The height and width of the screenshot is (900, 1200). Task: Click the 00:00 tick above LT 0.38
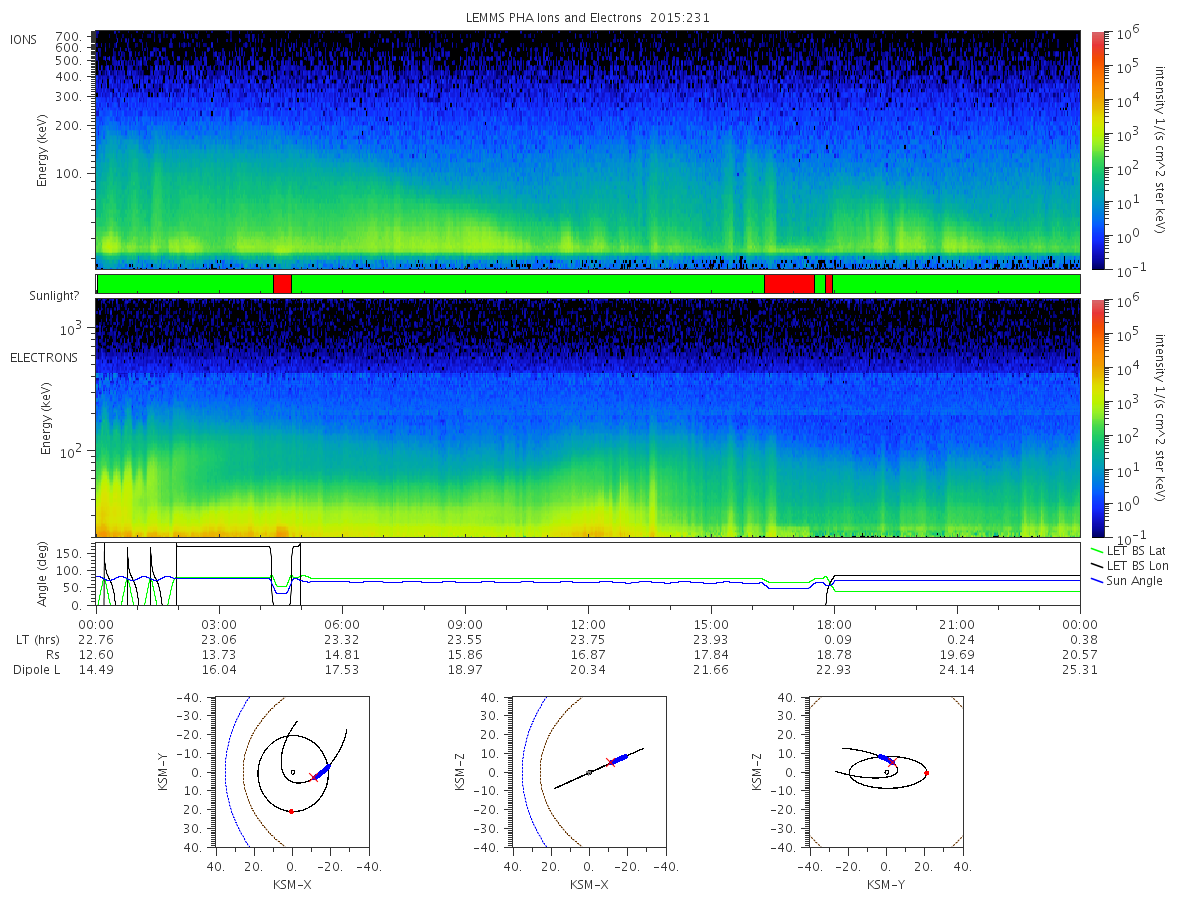1080,624
